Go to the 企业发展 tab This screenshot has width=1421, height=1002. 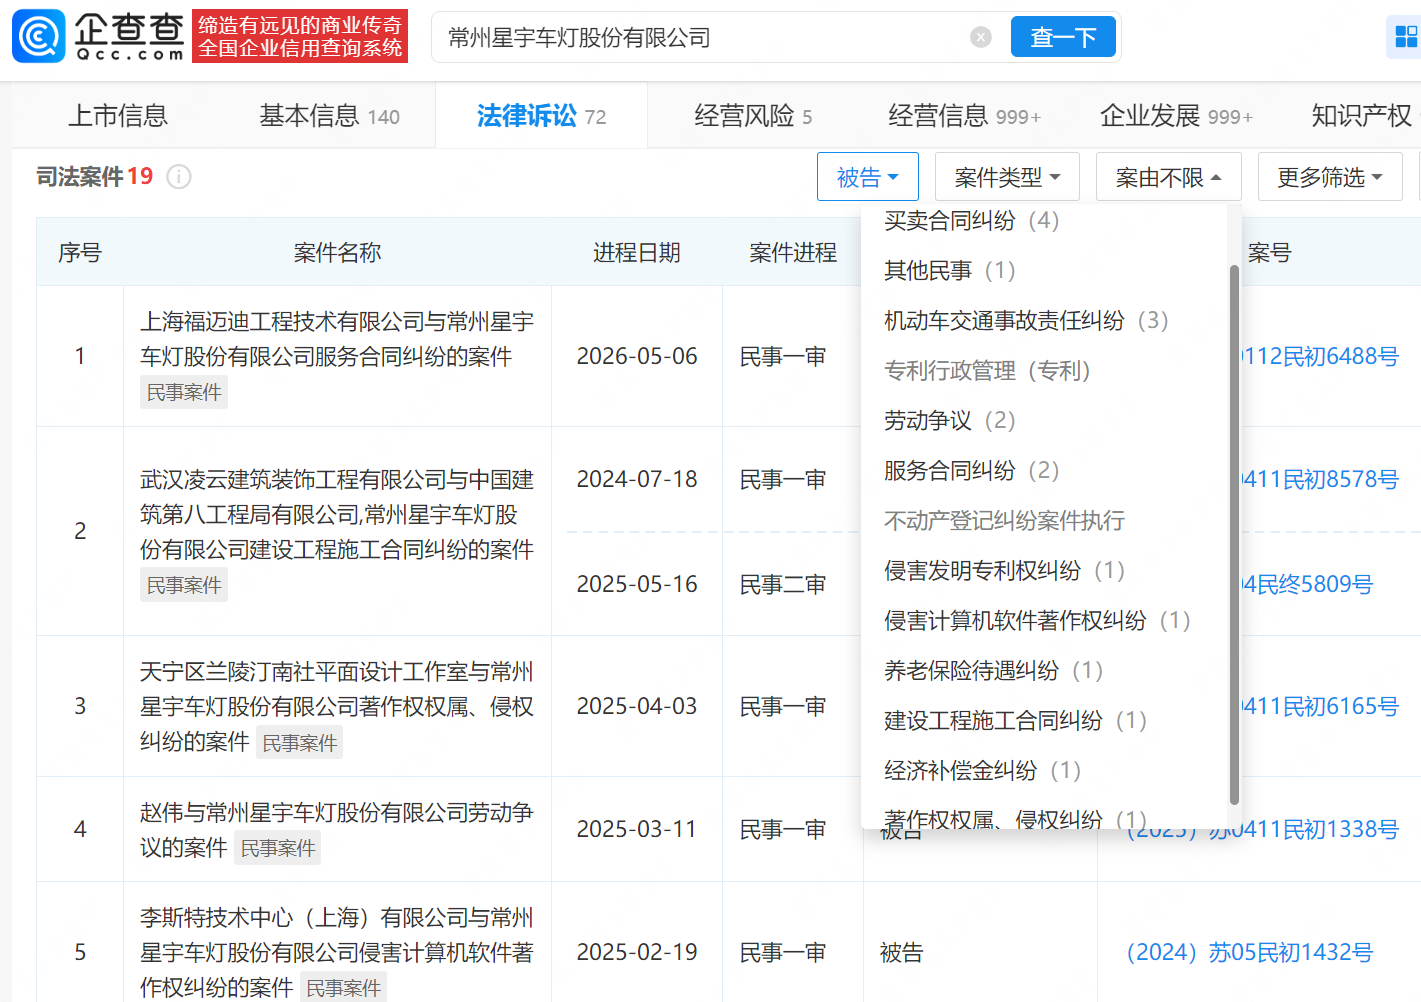pyautogui.click(x=1176, y=116)
